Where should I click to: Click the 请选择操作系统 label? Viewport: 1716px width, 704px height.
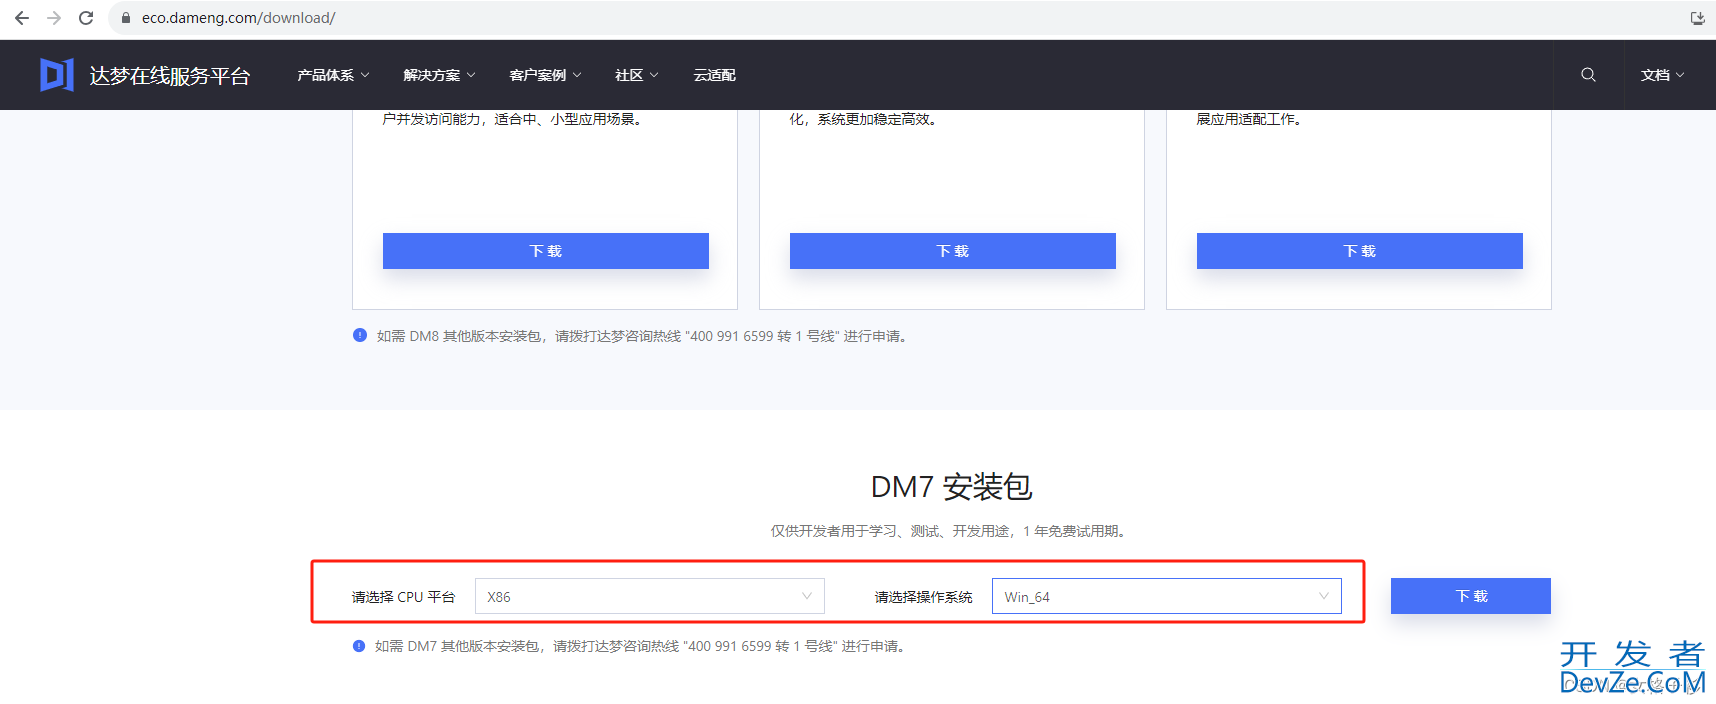tap(923, 597)
